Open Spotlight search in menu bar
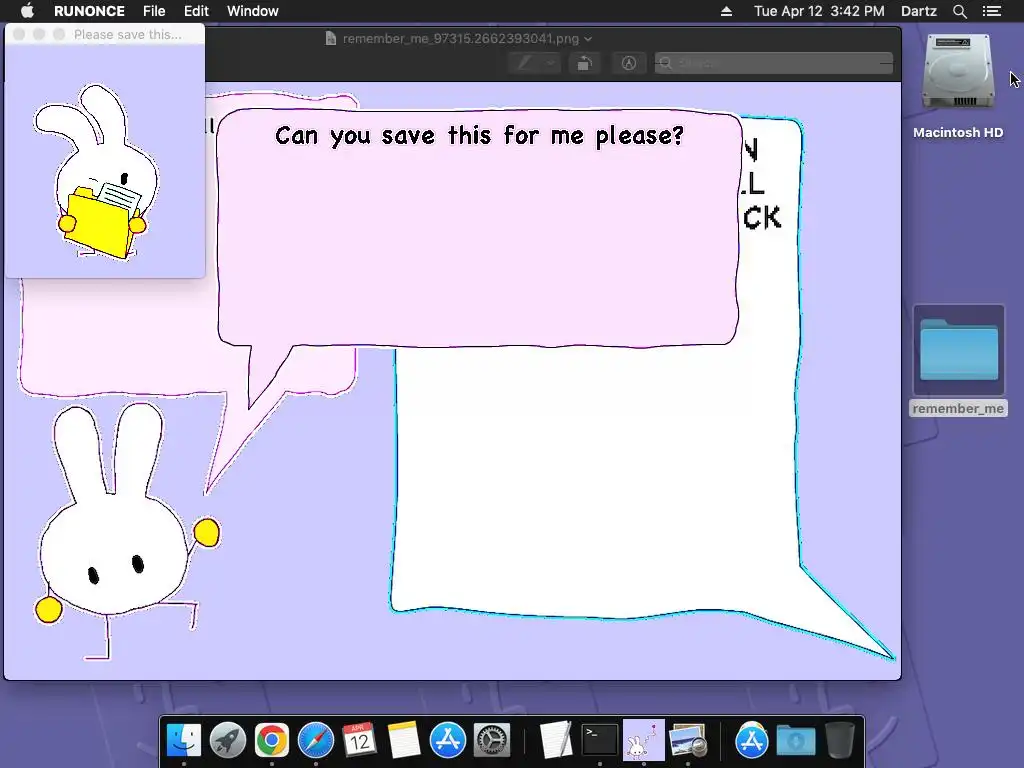This screenshot has width=1024, height=768. pyautogui.click(x=960, y=11)
